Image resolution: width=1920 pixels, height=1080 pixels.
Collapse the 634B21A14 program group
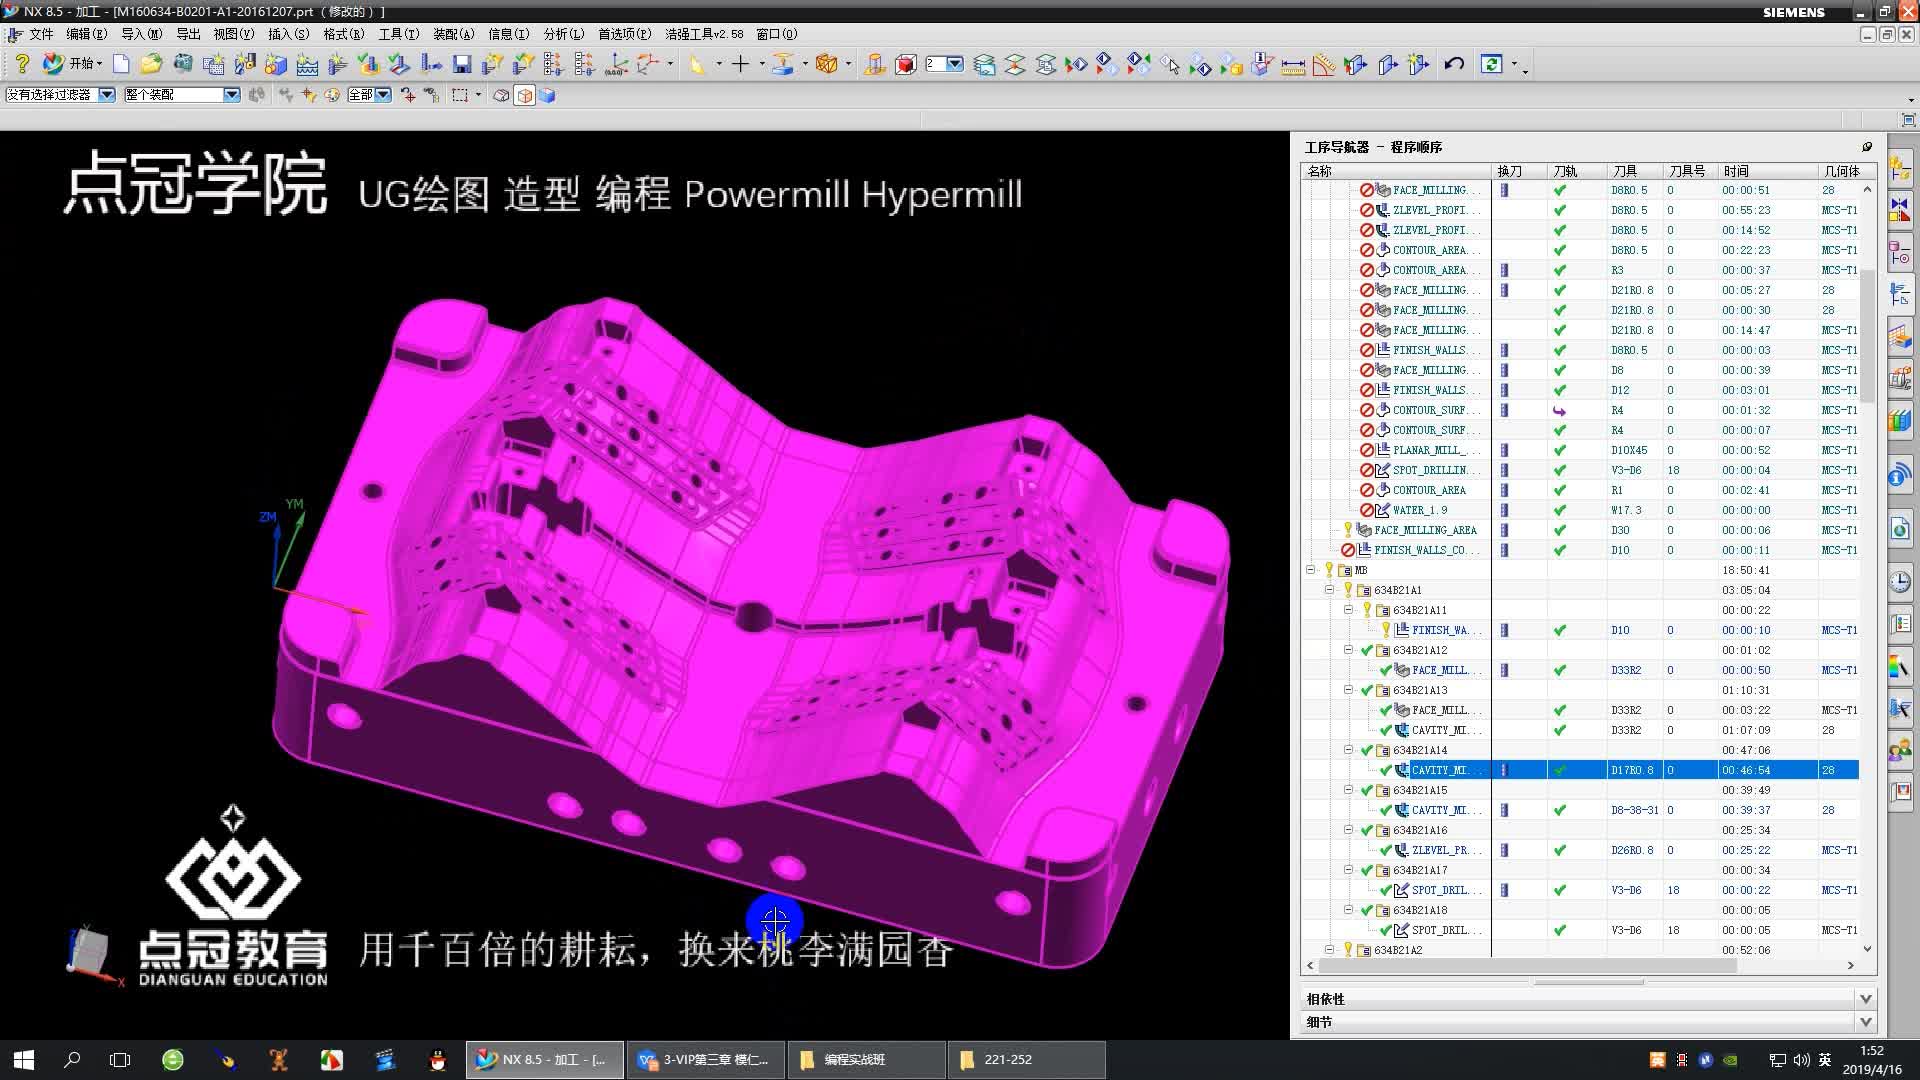click(x=1348, y=750)
